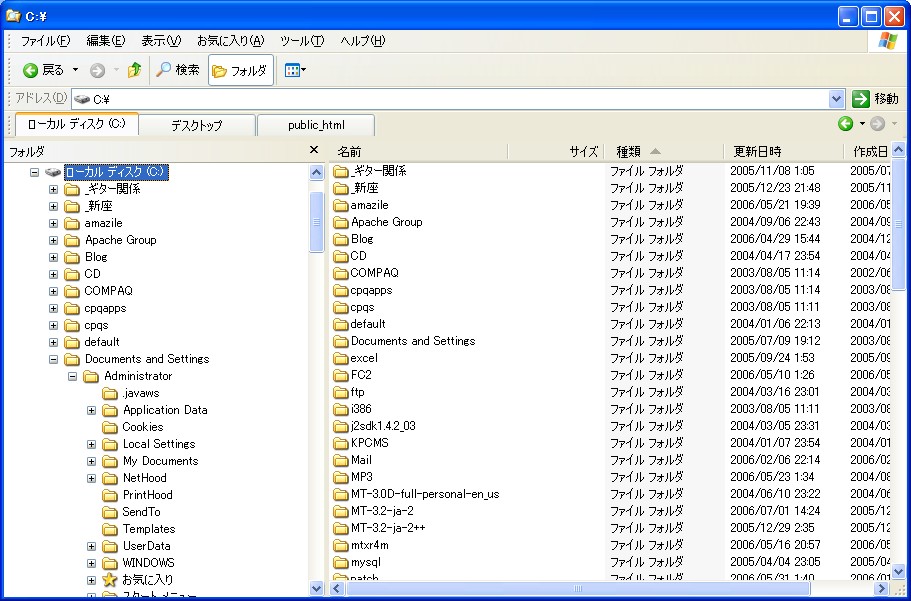The image size is (911, 601).
Task: Open the 検索 search tool
Action: (x=178, y=70)
